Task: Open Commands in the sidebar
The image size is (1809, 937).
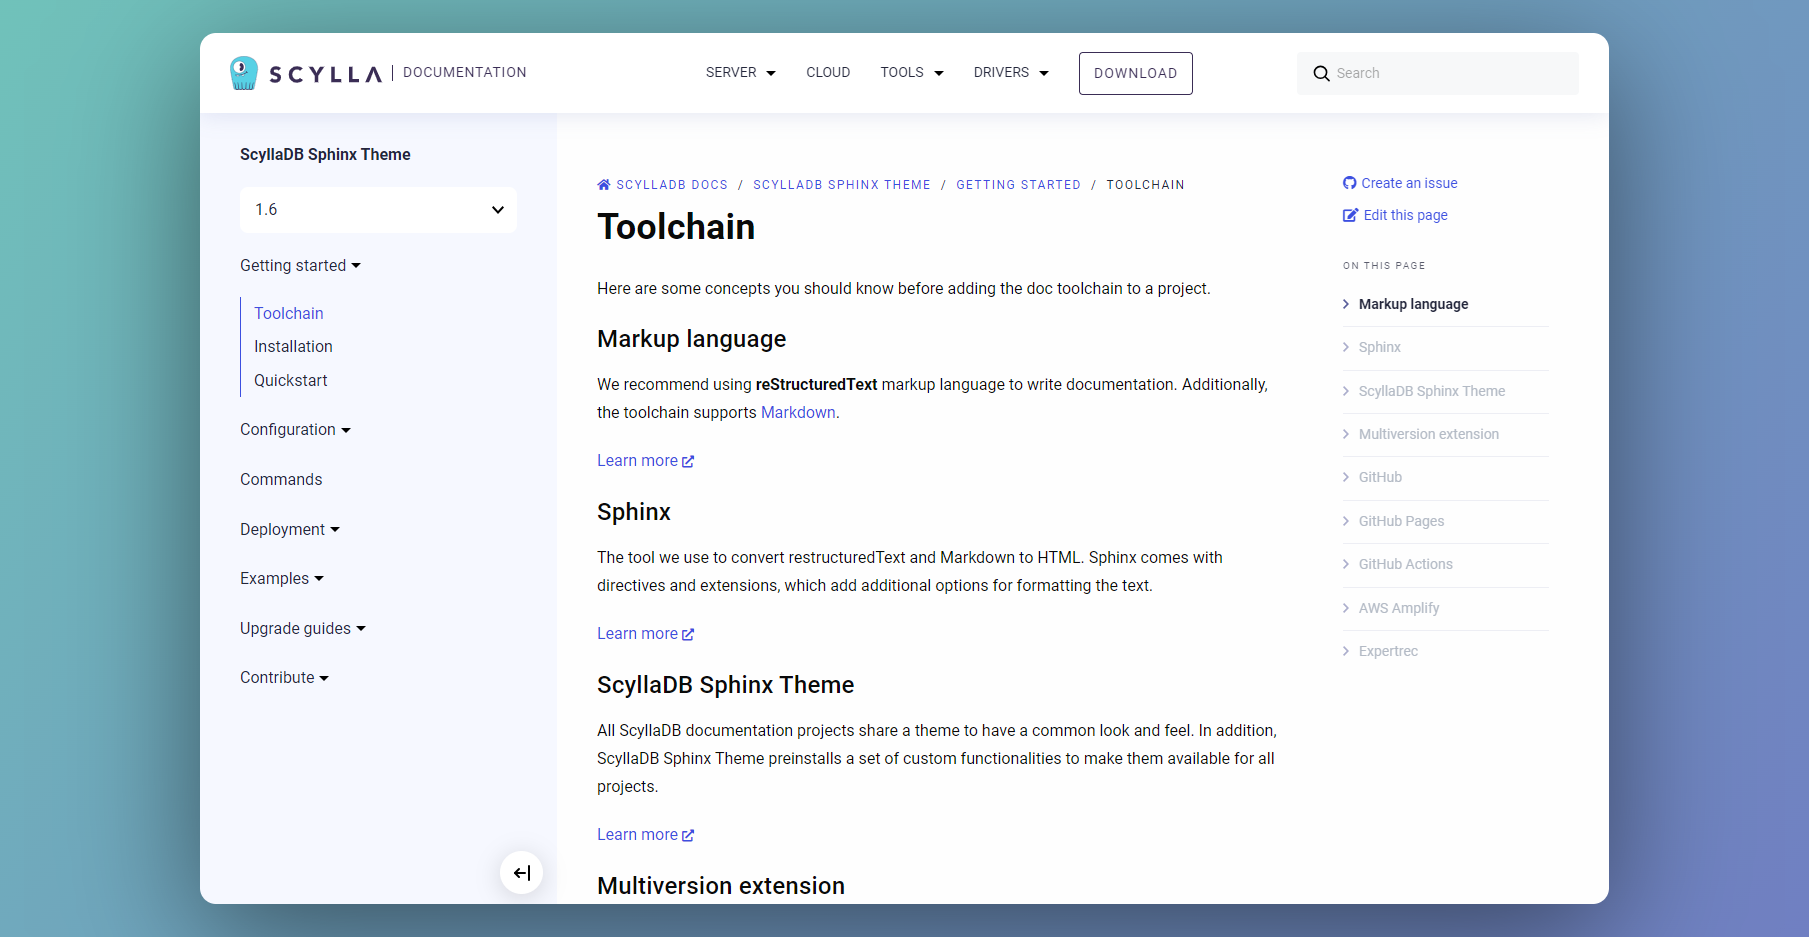Action: tap(281, 479)
